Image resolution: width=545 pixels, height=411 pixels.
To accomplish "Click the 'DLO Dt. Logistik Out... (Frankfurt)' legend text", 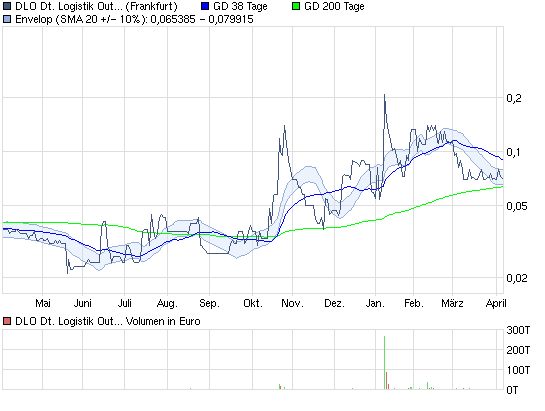I will pos(96,6).
